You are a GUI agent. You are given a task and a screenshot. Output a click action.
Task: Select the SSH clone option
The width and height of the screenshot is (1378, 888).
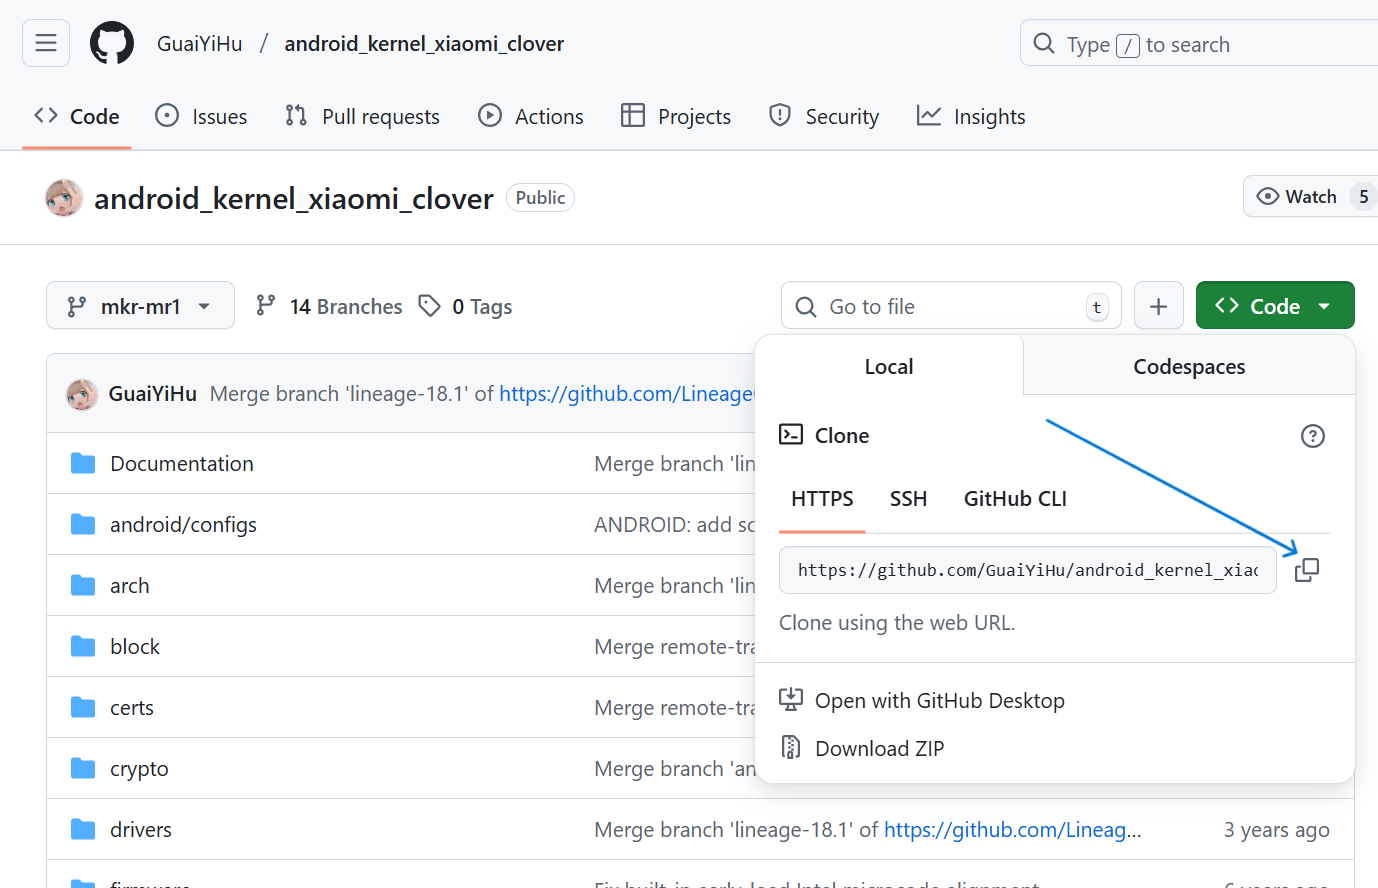click(x=908, y=499)
